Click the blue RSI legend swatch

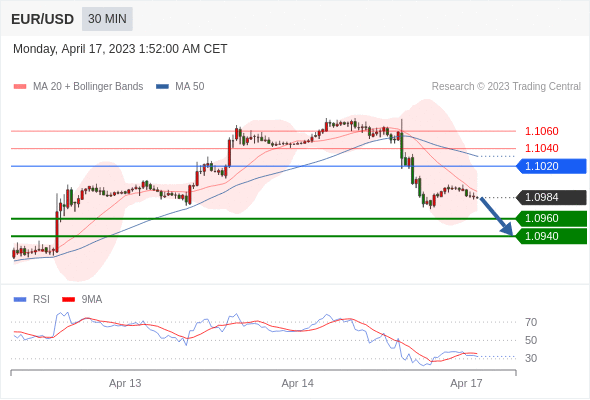[20, 300]
